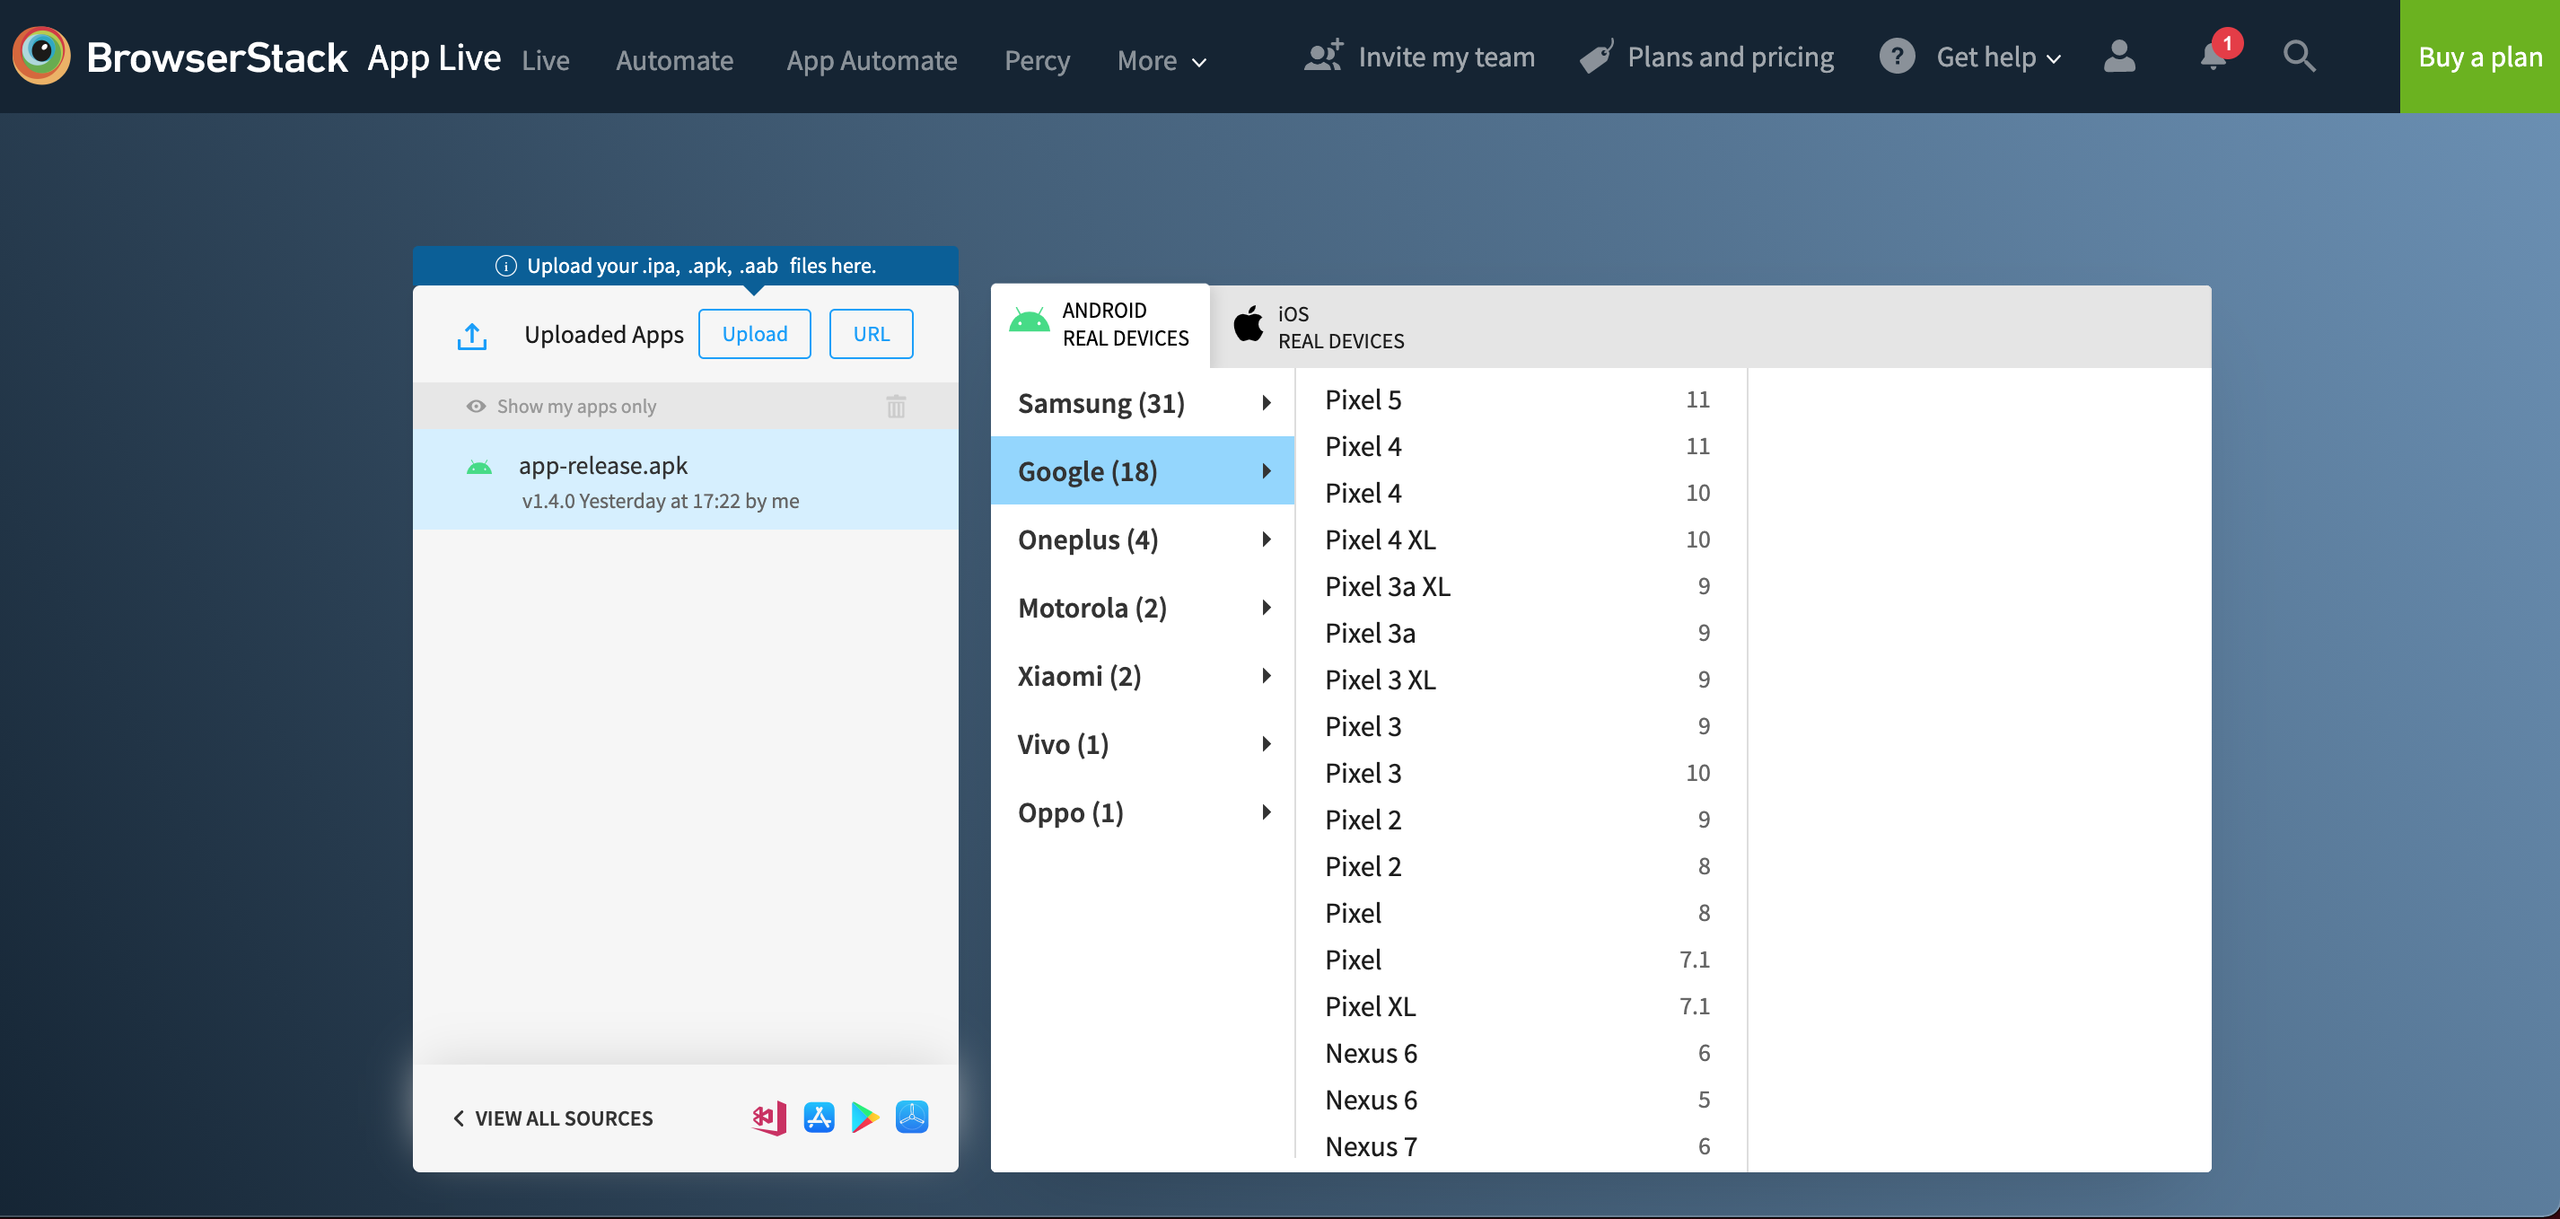Open the TestFlight source icon
2560x1219 pixels.
click(x=912, y=1117)
